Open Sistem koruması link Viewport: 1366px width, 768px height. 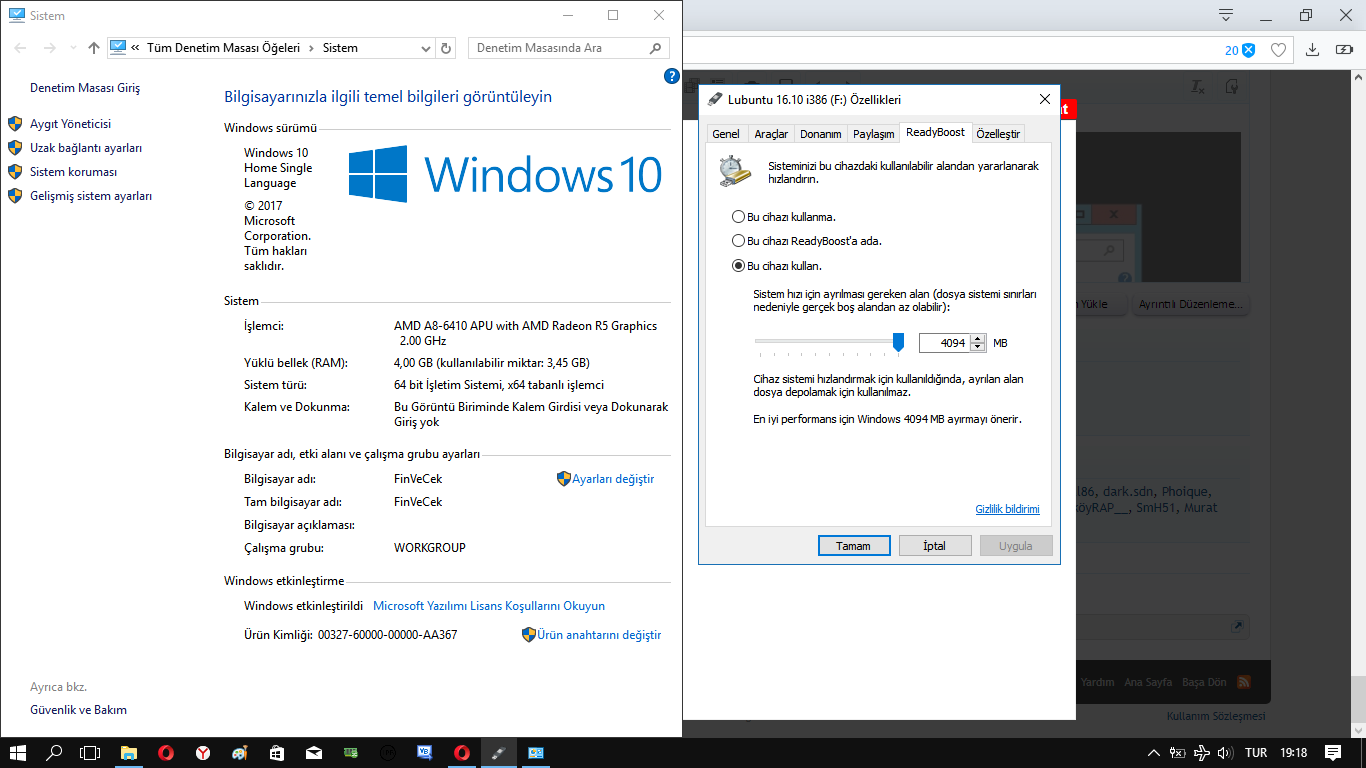point(73,172)
